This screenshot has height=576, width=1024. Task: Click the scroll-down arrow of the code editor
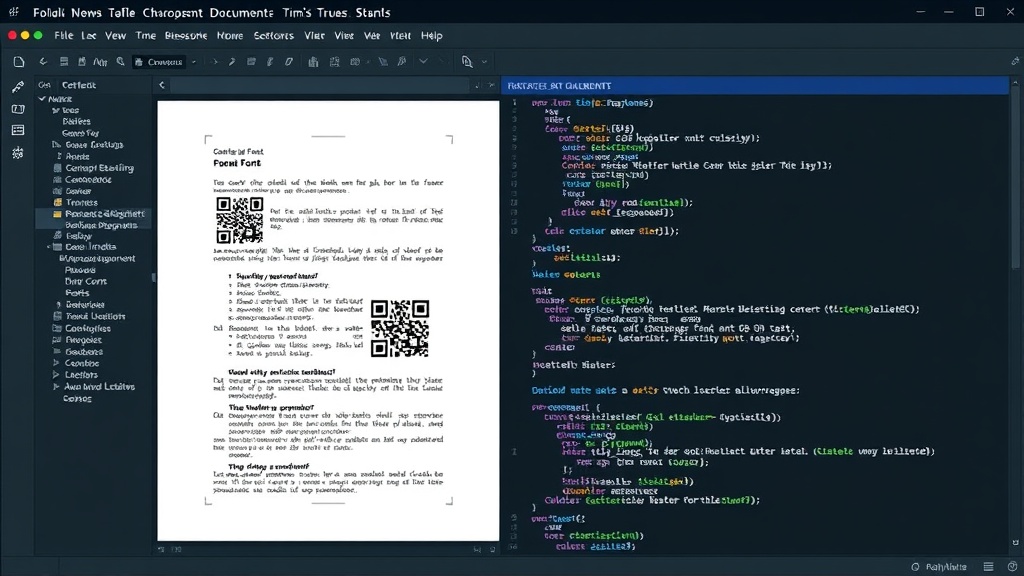click(1016, 543)
